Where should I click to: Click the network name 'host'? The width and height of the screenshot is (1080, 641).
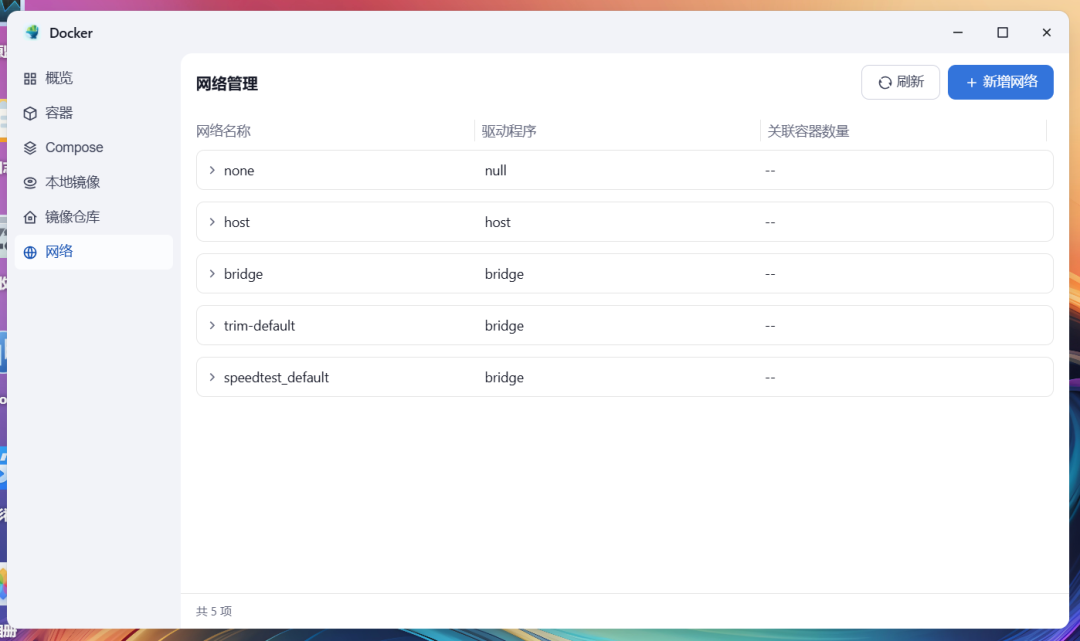pos(237,222)
